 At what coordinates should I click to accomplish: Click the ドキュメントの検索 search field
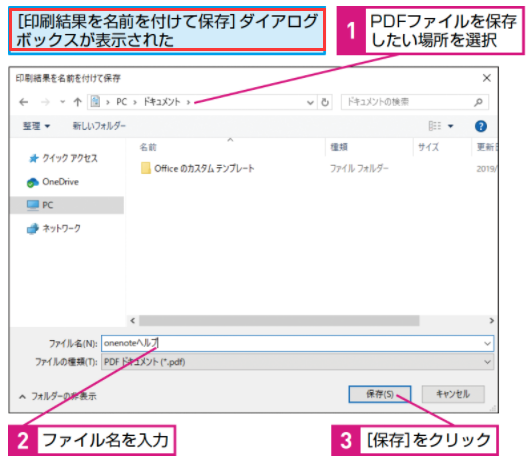pyautogui.click(x=415, y=102)
